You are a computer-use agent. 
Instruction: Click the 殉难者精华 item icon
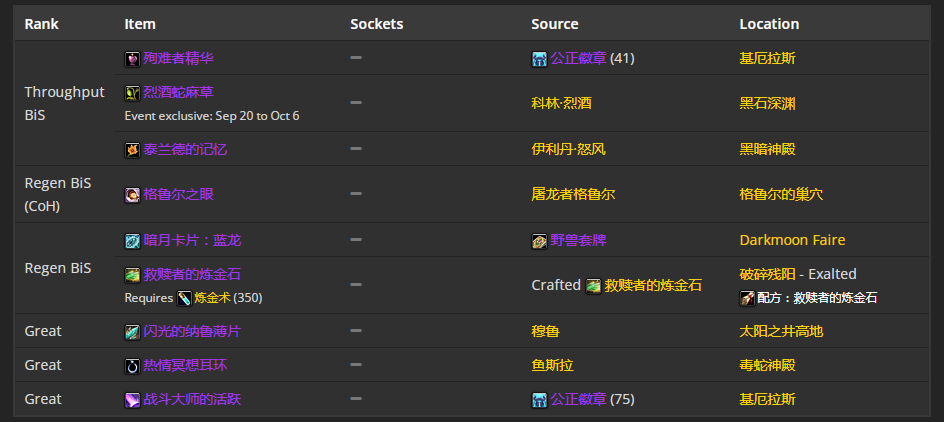132,59
